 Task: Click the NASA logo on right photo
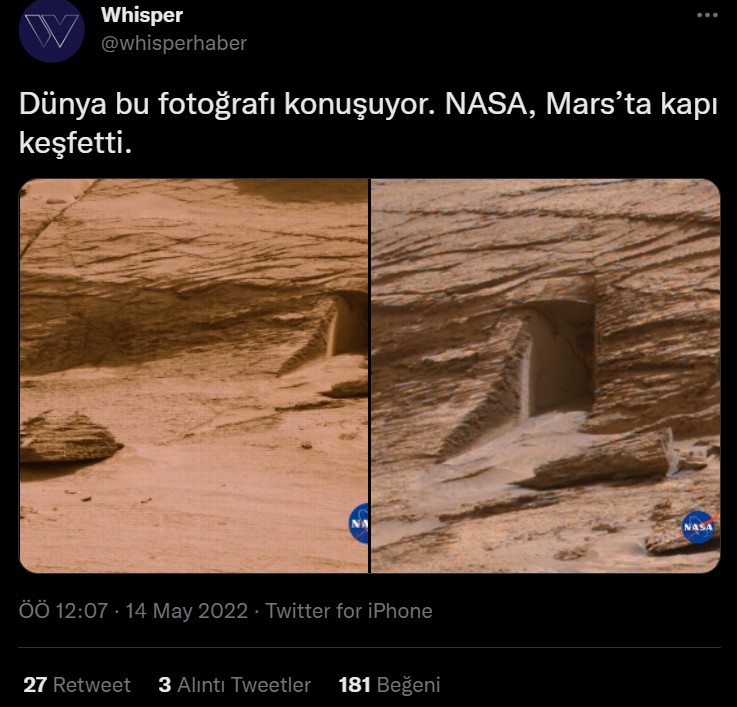[x=699, y=526]
